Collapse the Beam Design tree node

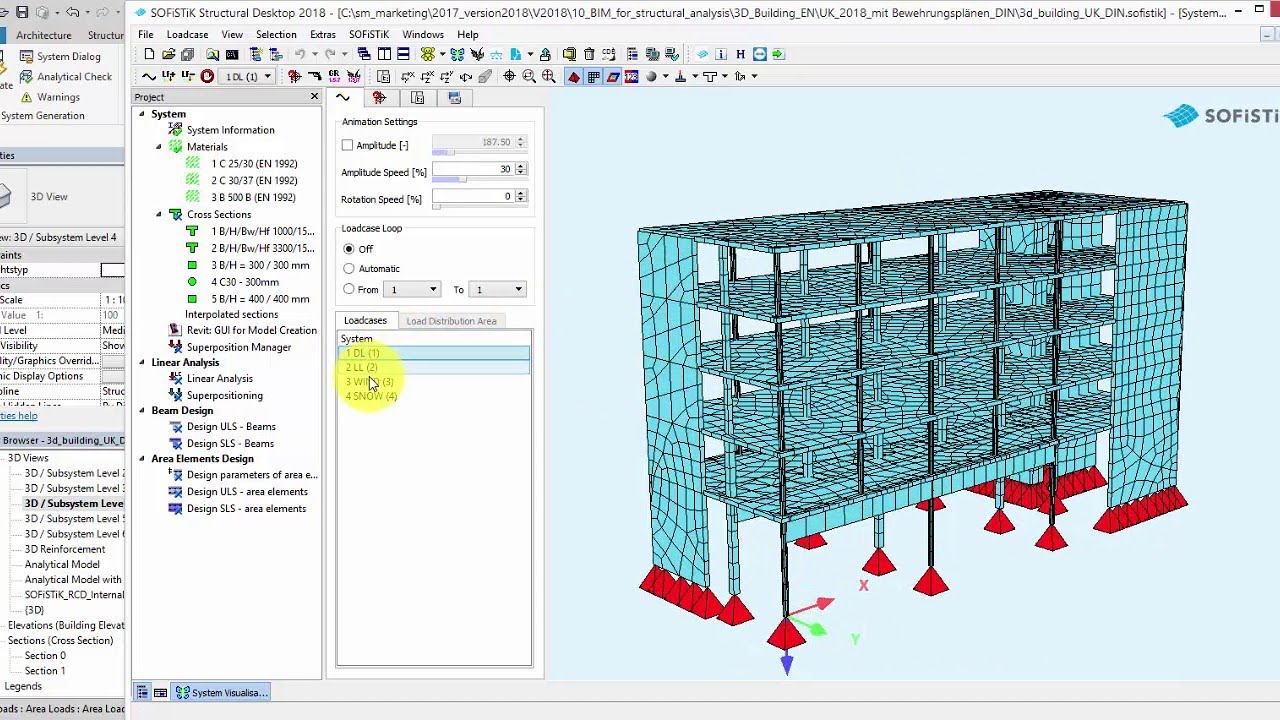(x=141, y=410)
